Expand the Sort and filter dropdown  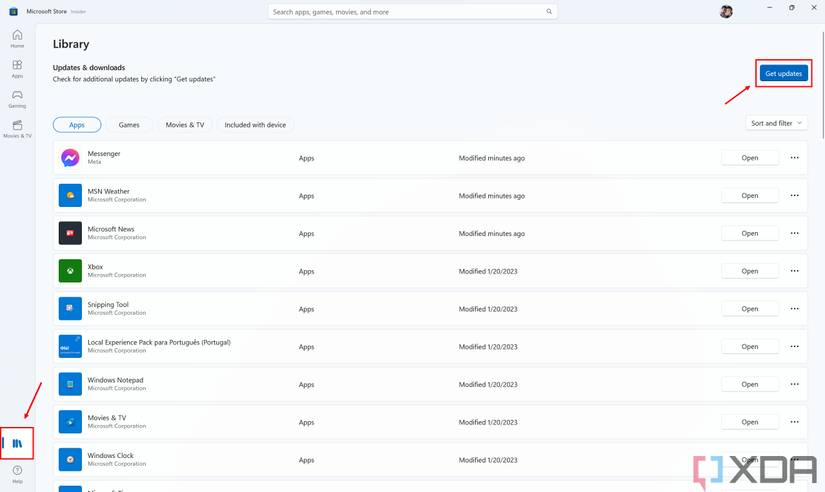point(776,123)
